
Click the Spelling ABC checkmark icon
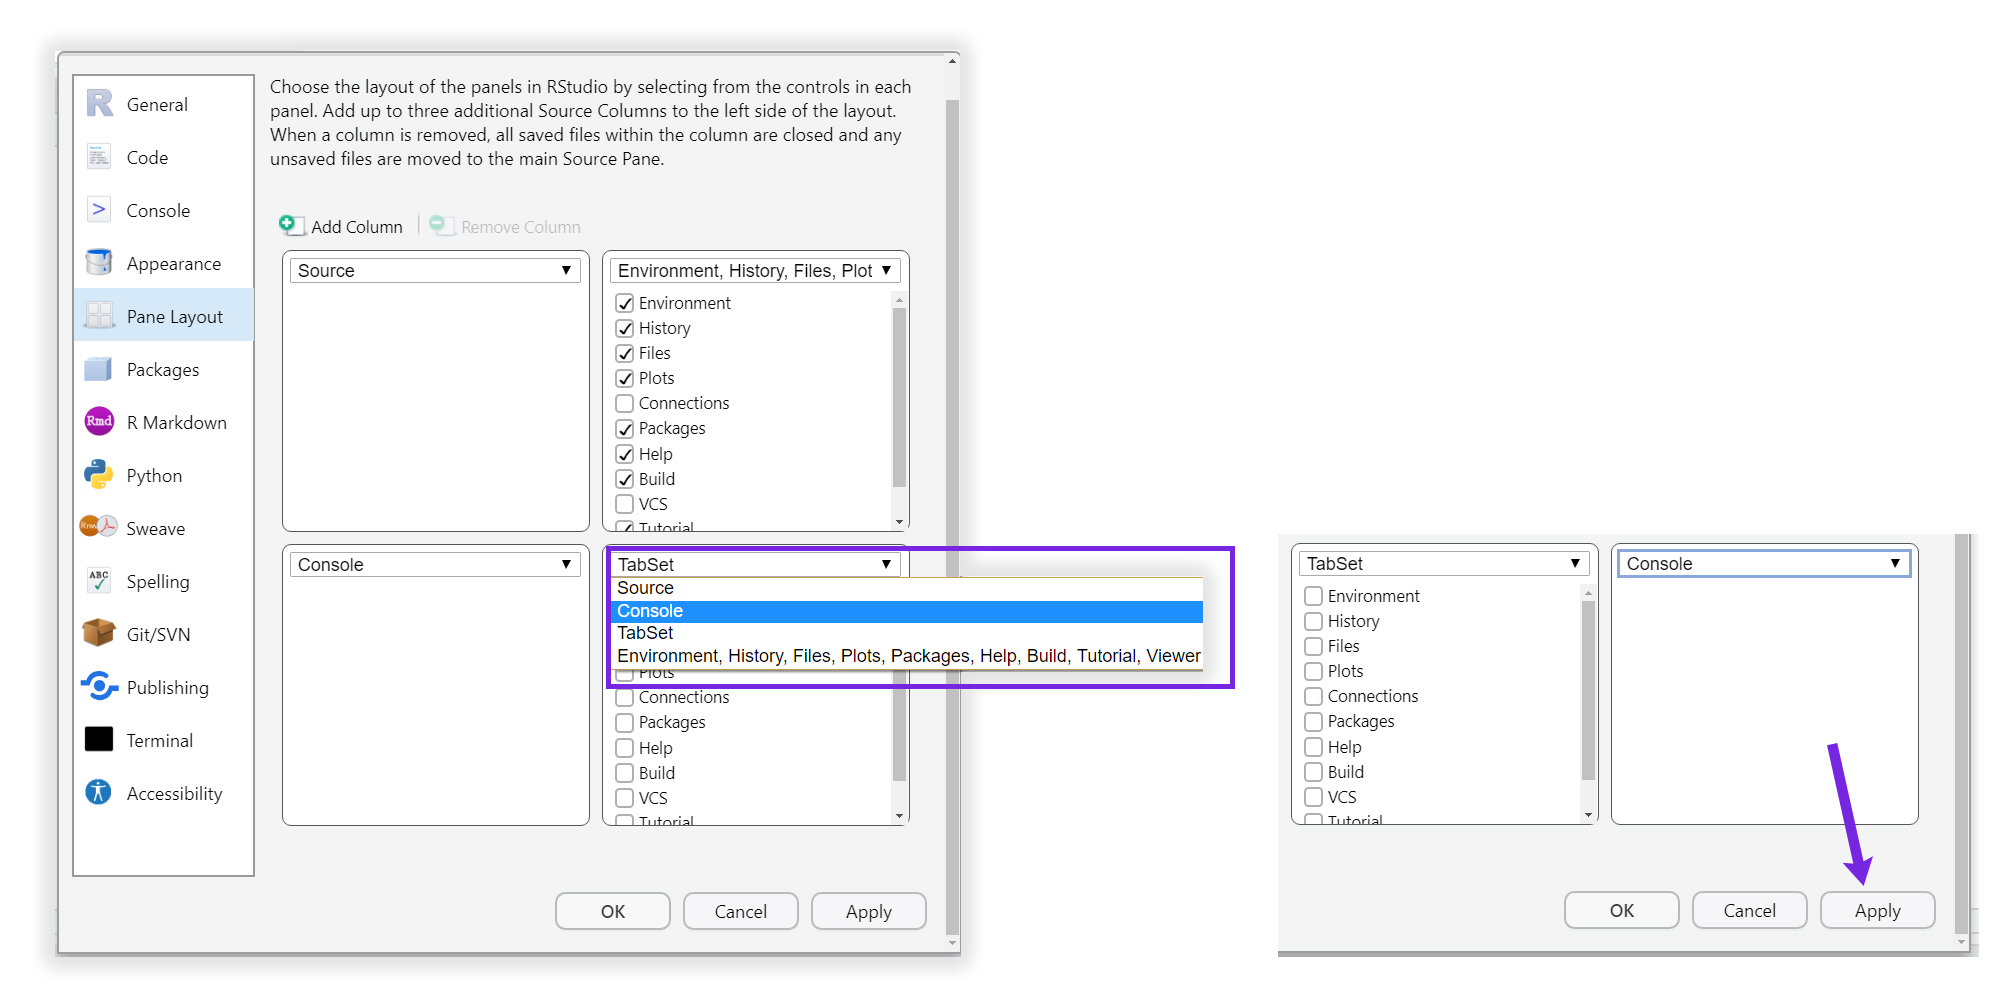[99, 580]
